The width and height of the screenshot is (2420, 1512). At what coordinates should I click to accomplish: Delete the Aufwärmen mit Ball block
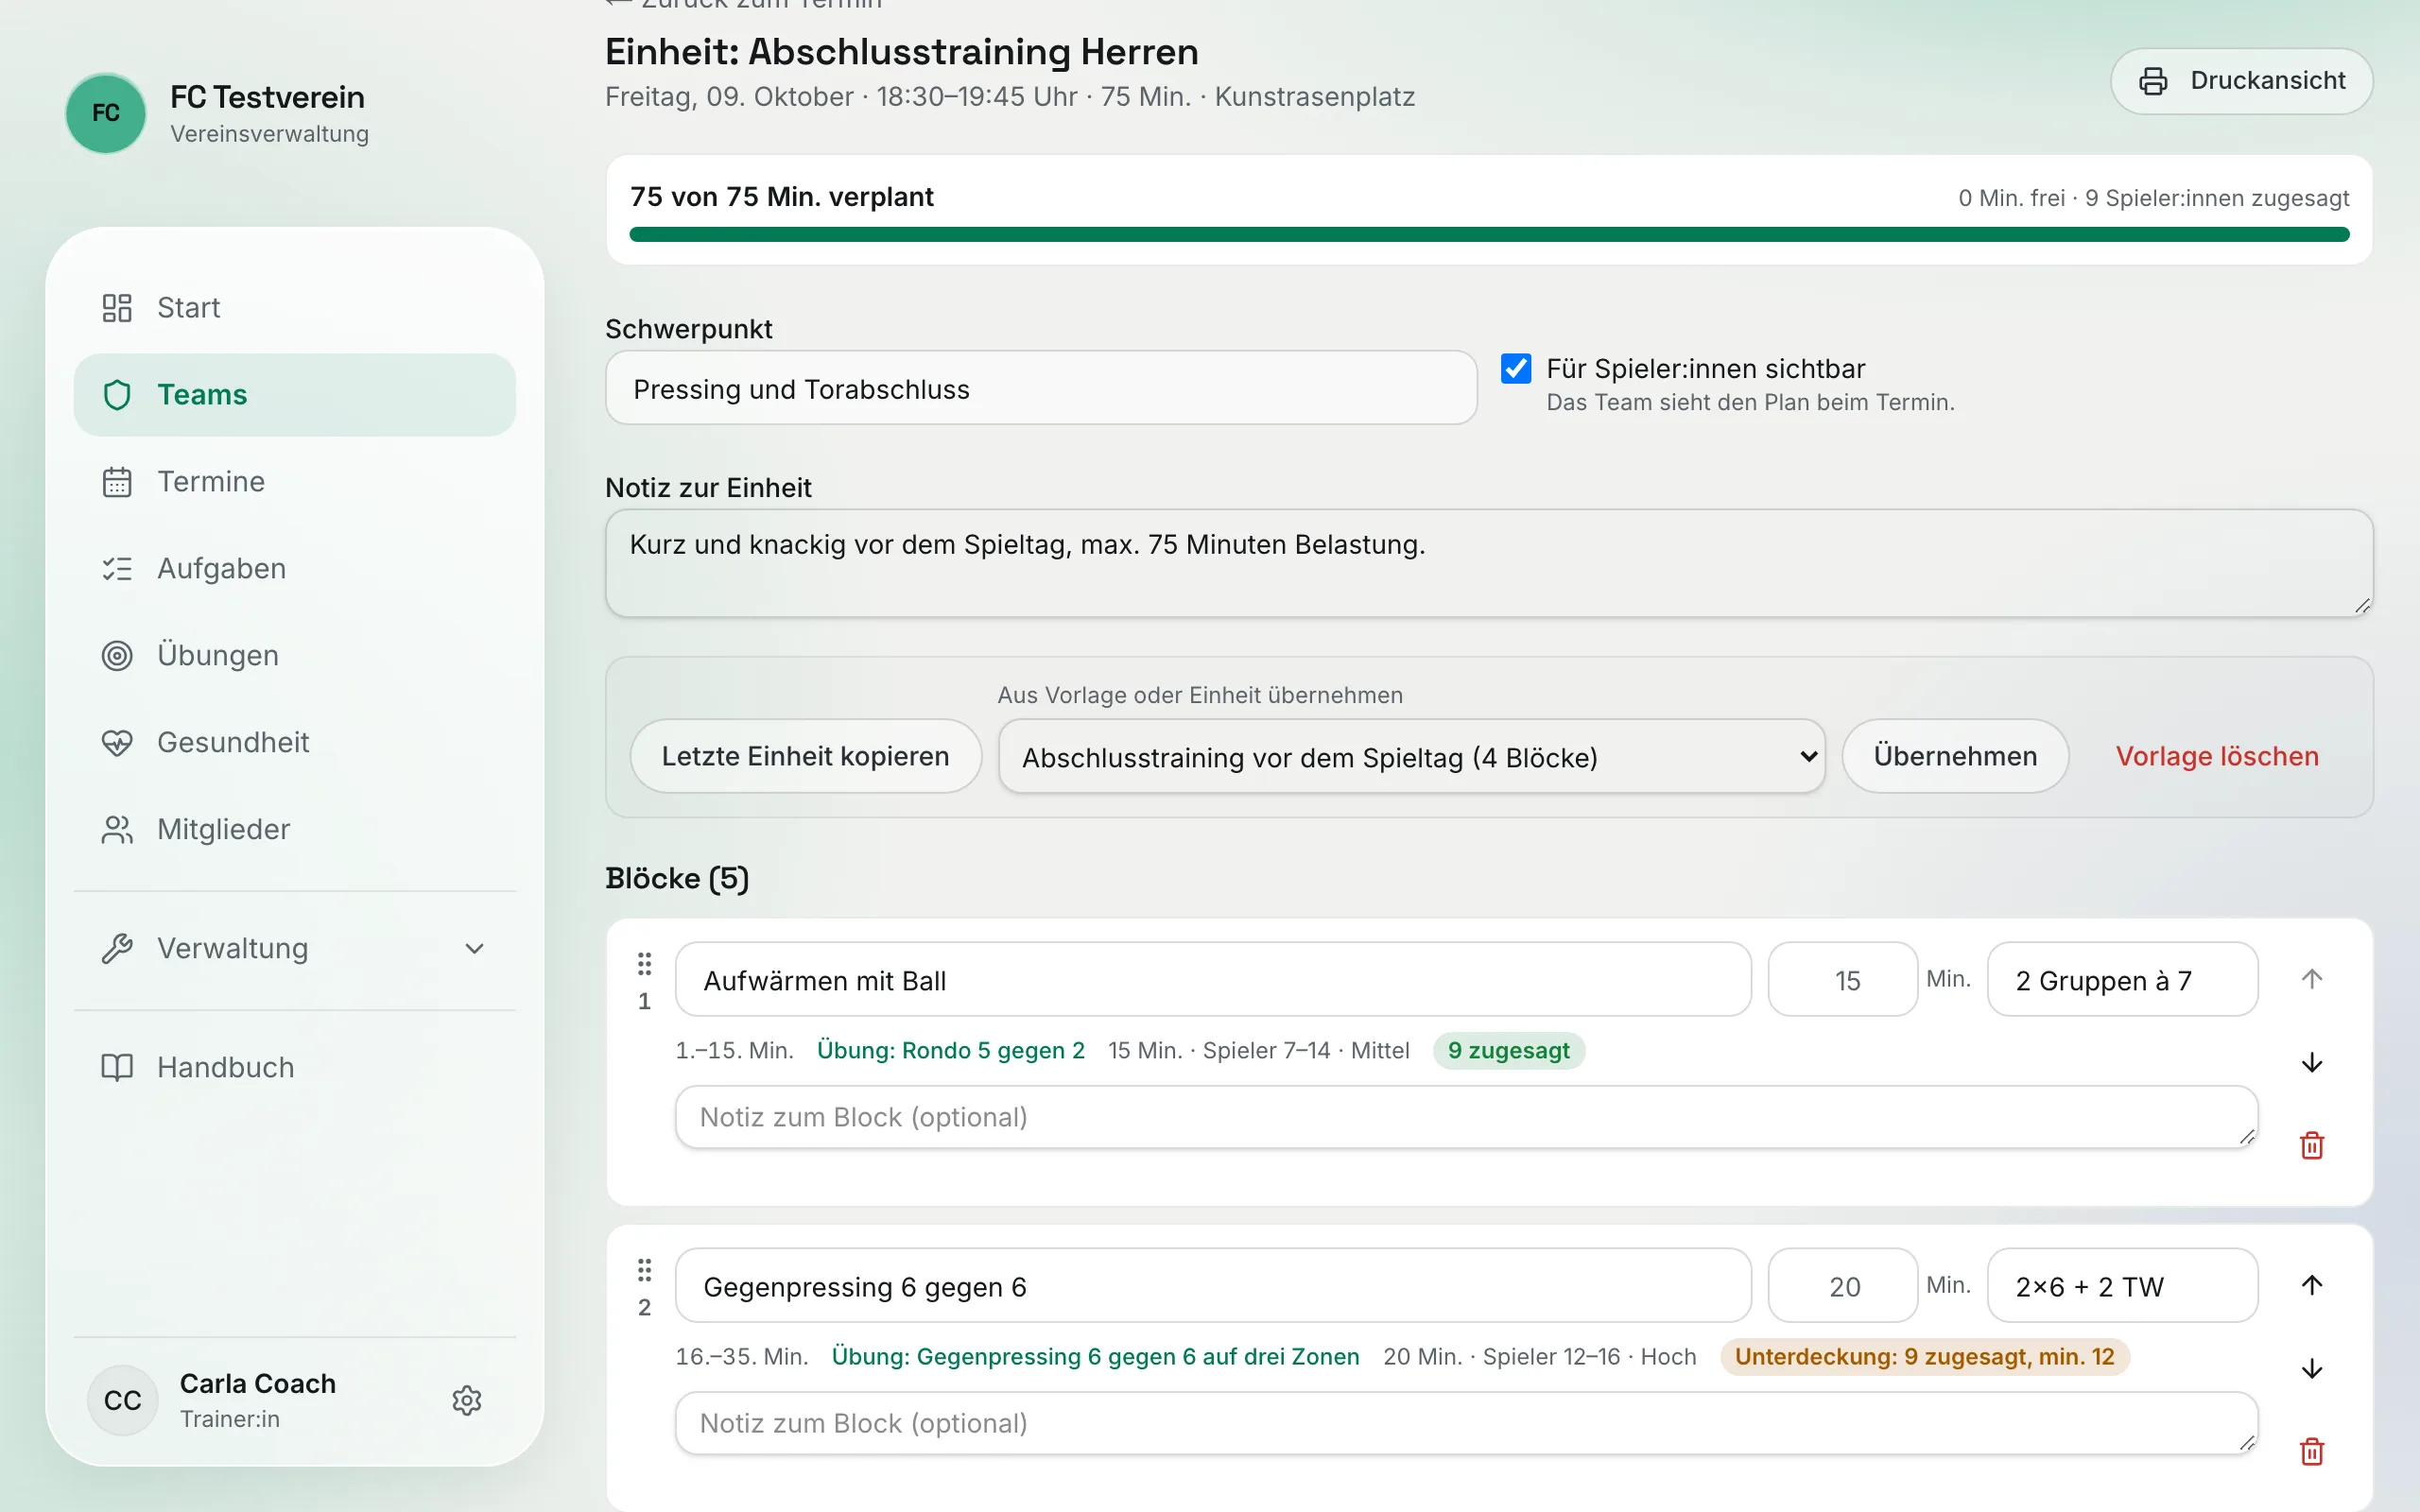[x=2311, y=1145]
